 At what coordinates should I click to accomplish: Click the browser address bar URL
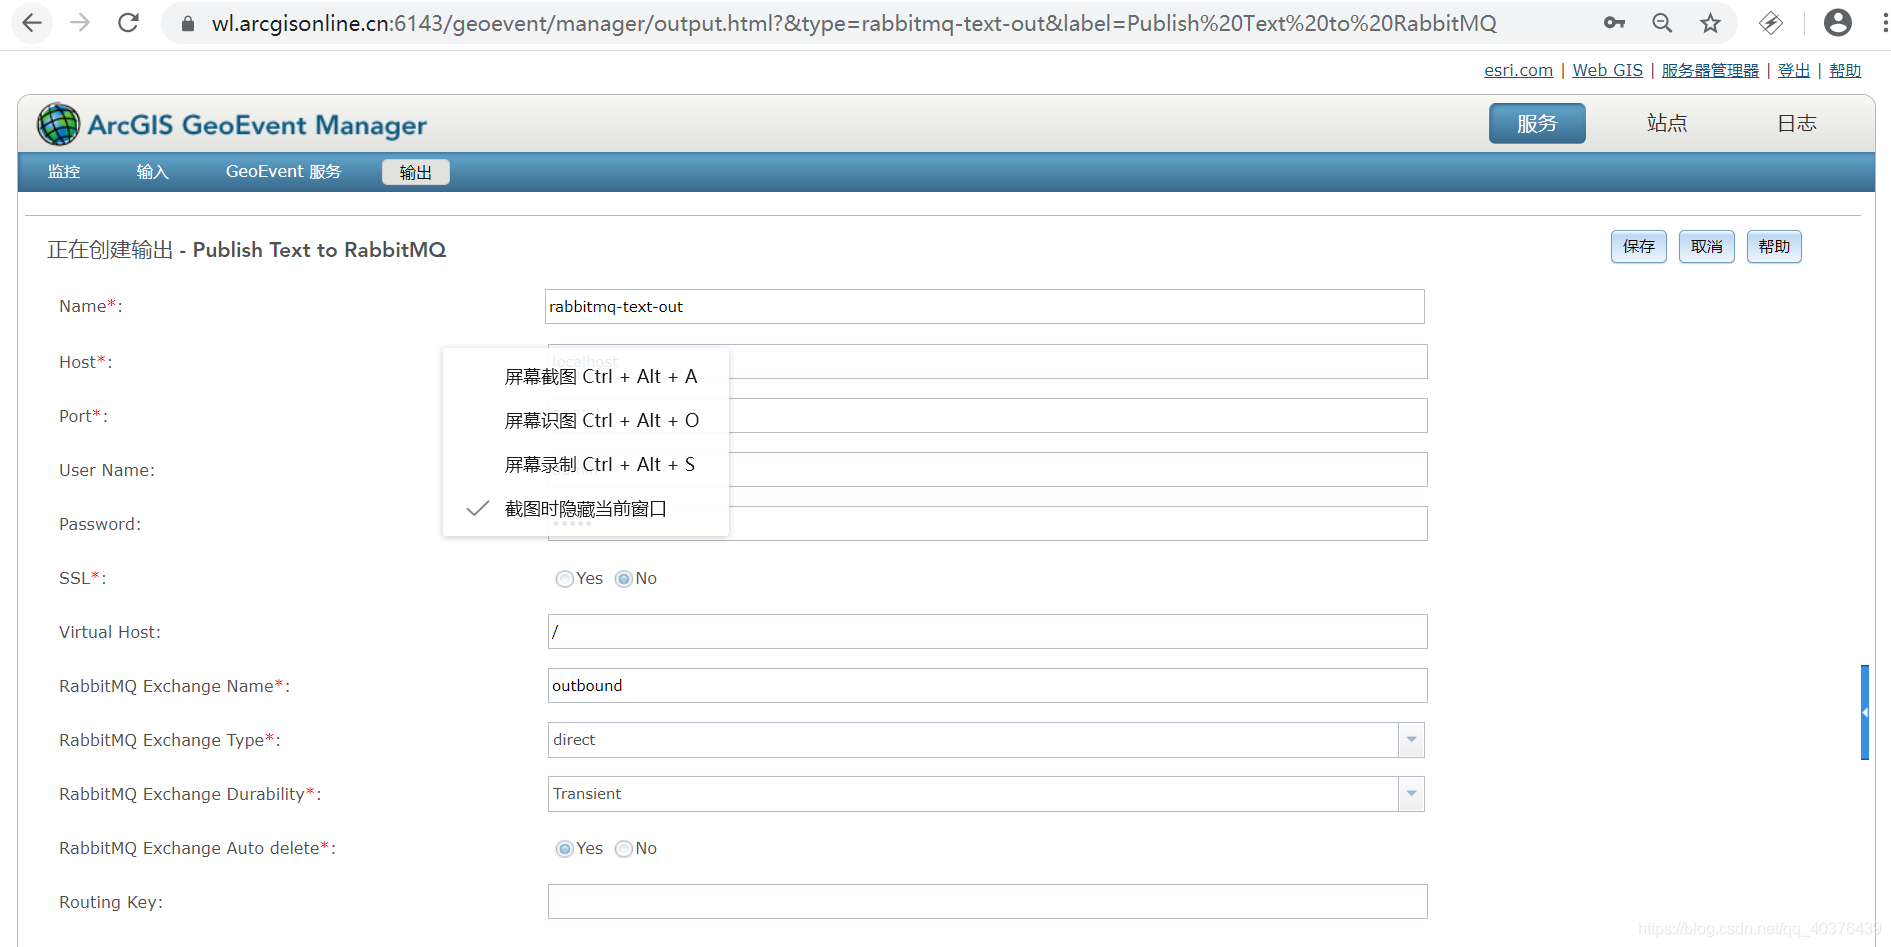click(854, 23)
